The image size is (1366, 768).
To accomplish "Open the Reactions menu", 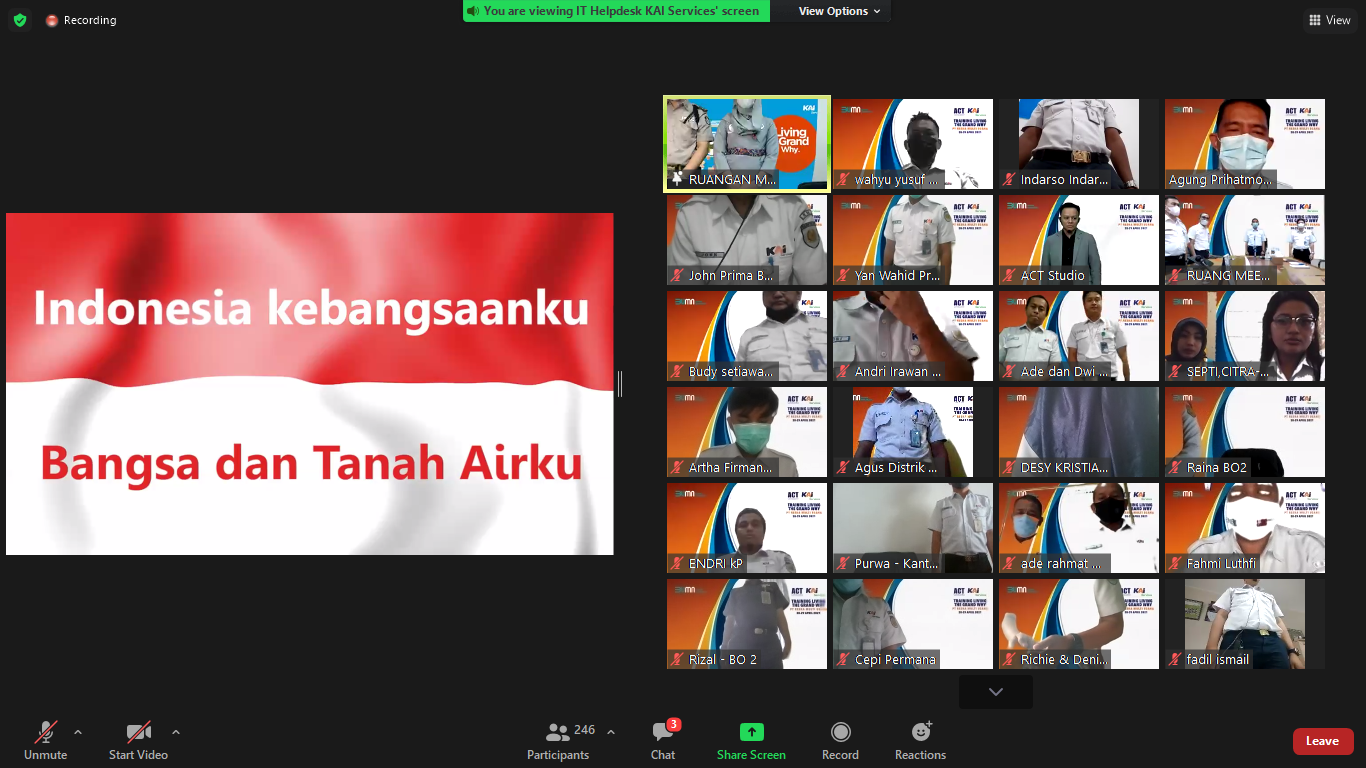I will tap(920, 732).
